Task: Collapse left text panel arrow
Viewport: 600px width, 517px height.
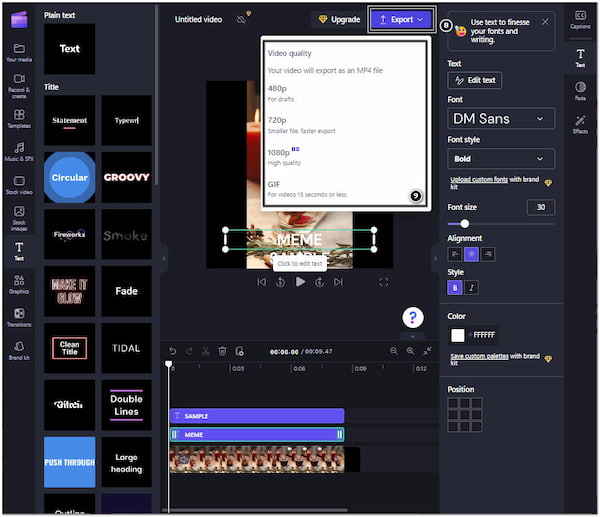Action: 164,259
